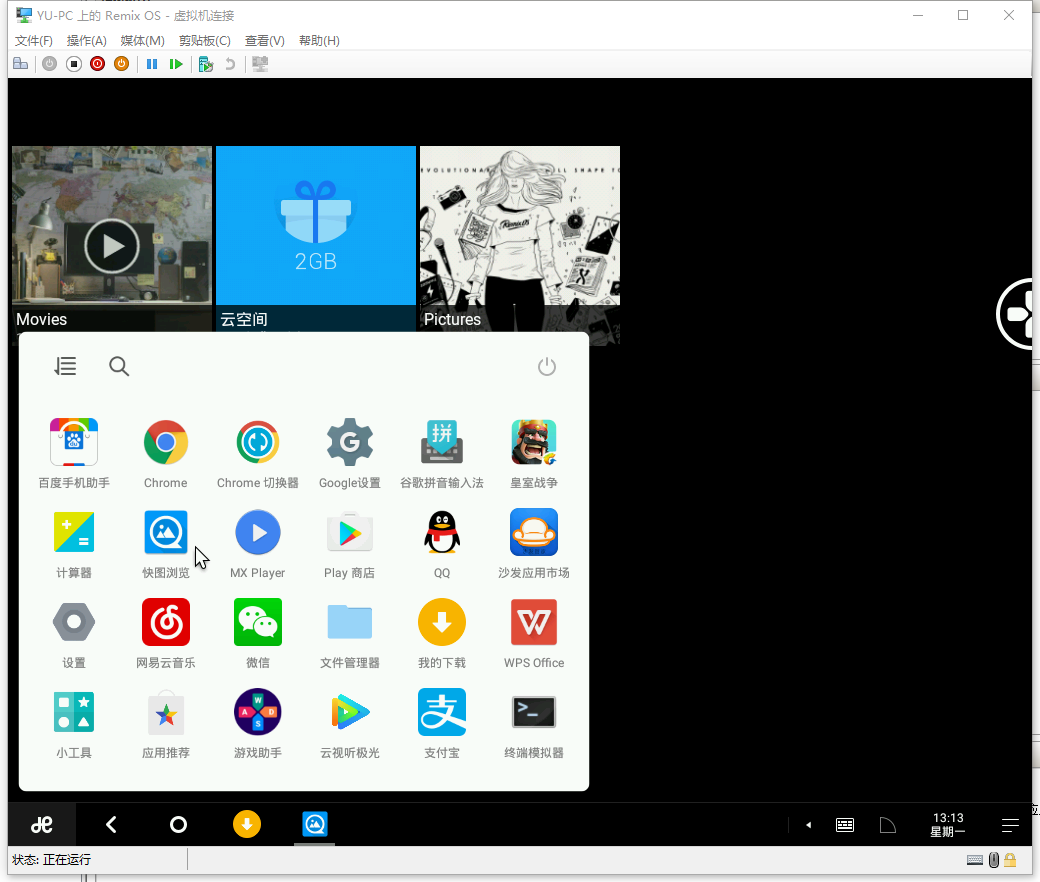
Task: Launch MX Player app
Action: click(258, 533)
